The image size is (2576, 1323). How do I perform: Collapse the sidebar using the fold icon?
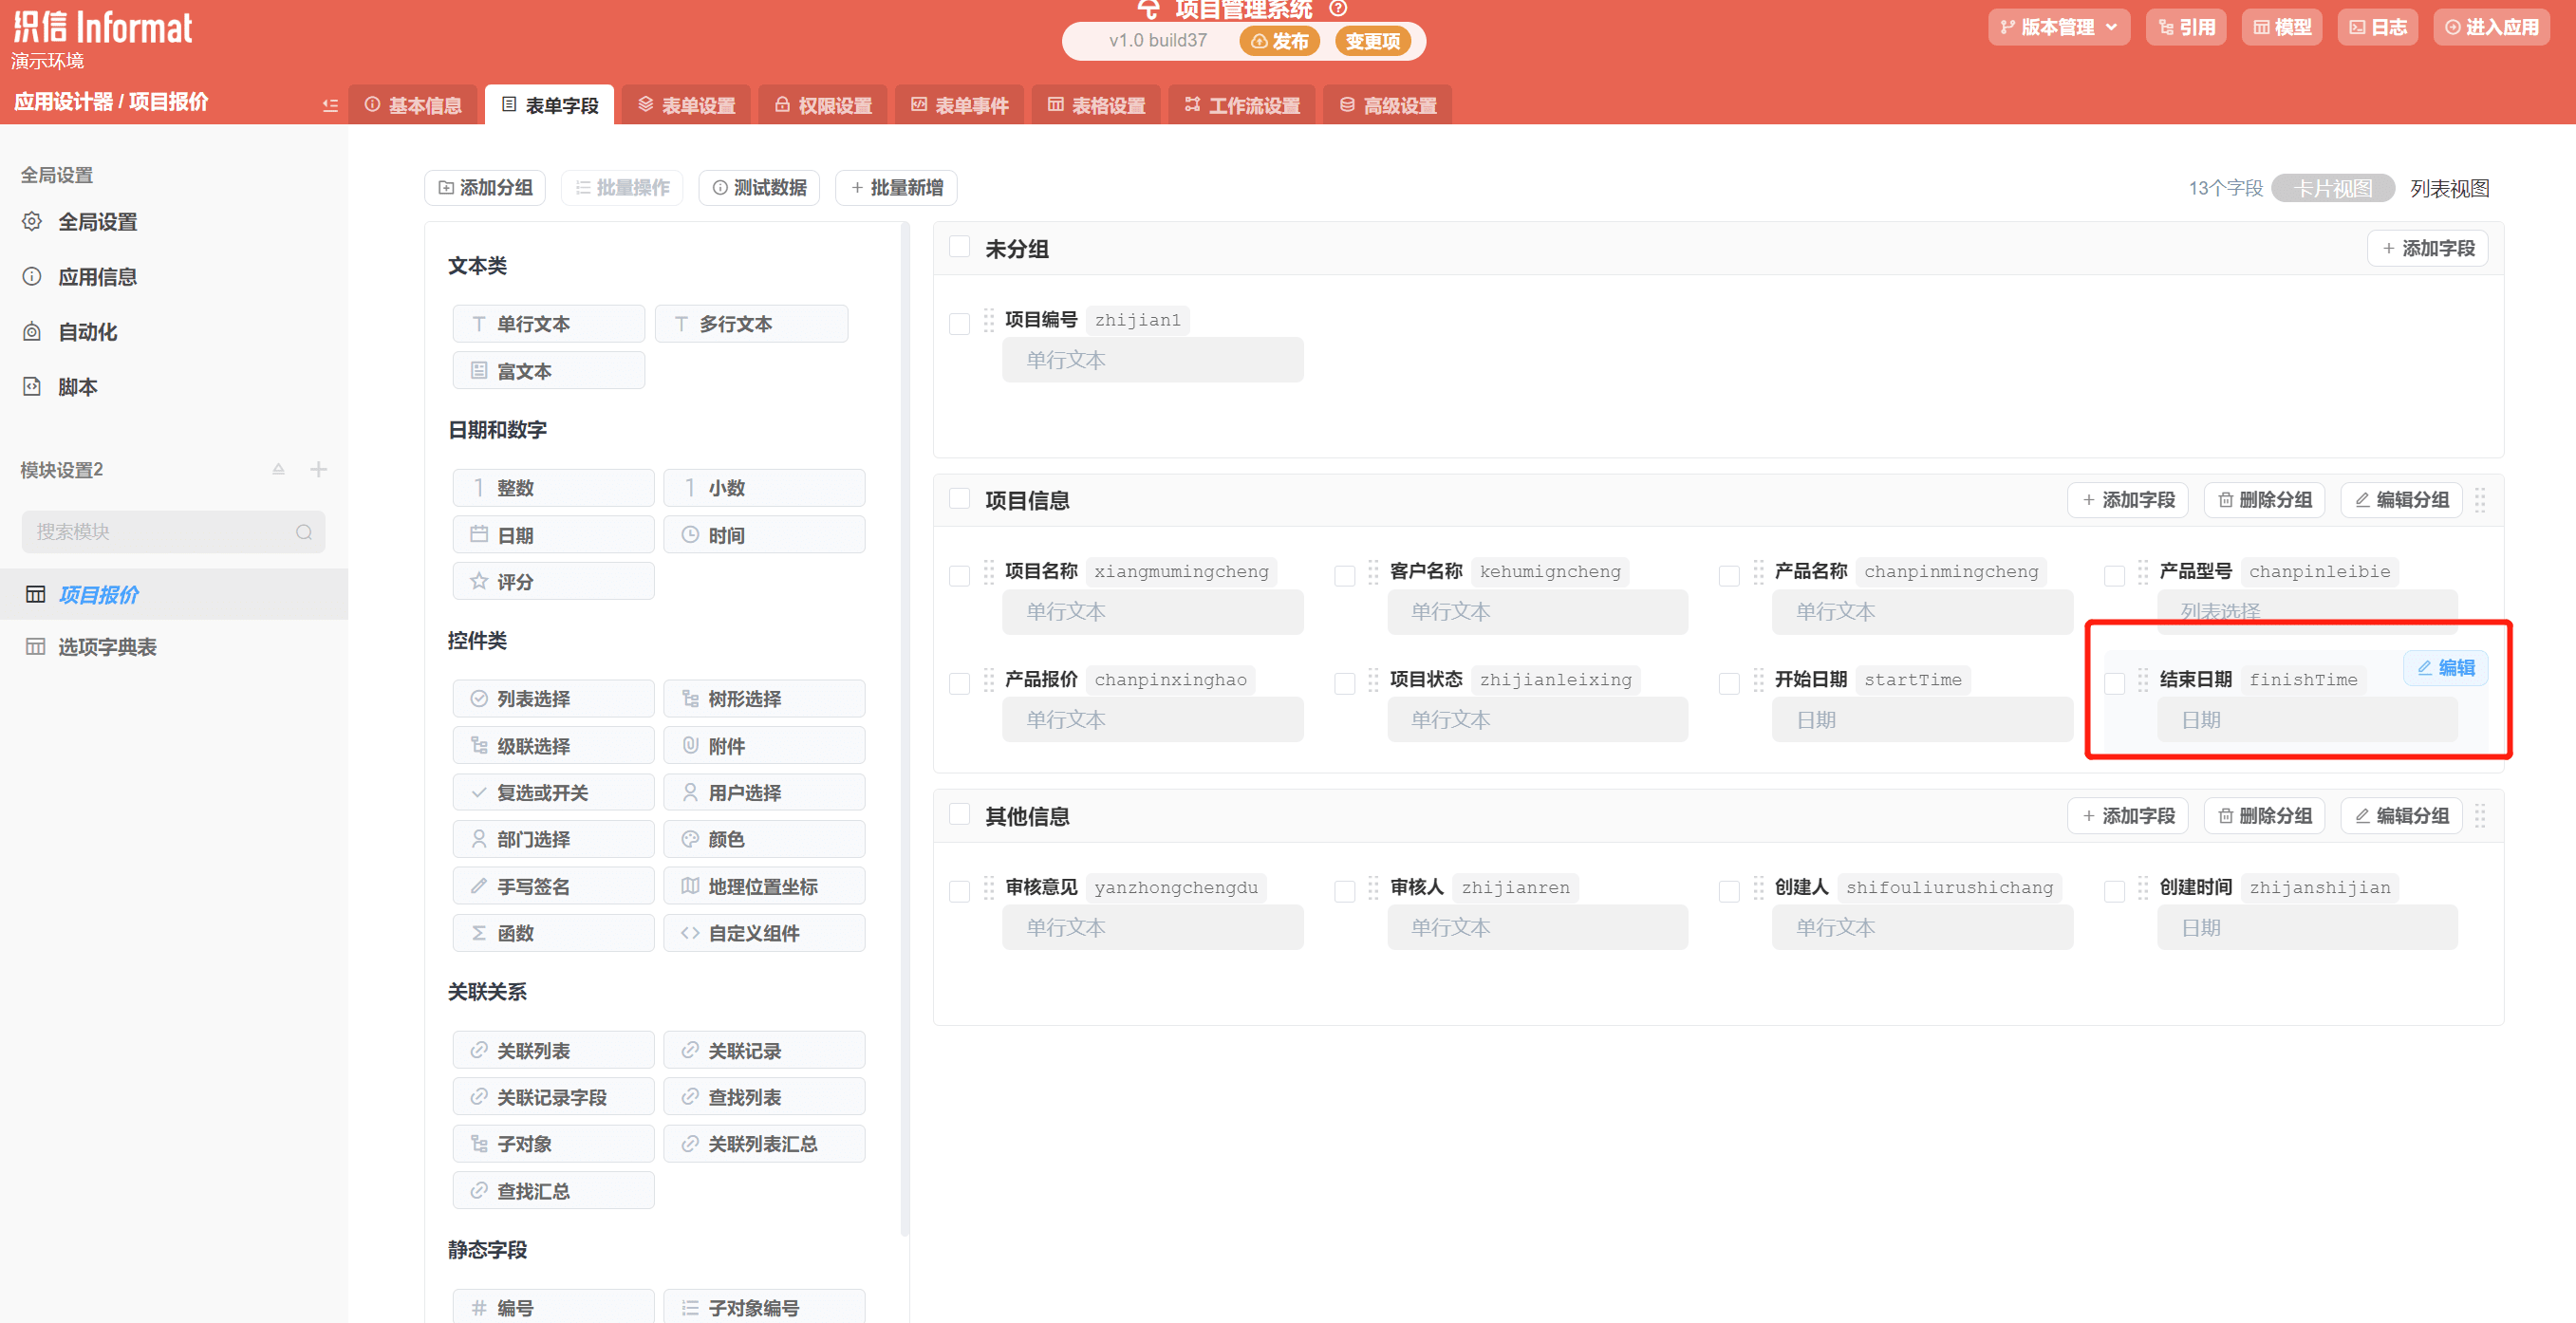coord(330,105)
